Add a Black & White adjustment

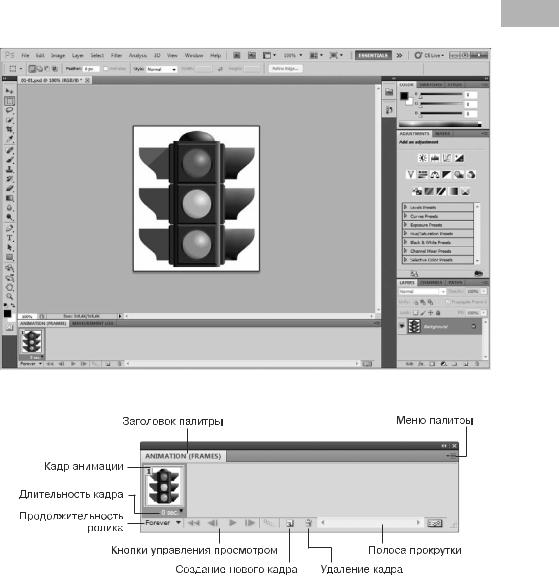pyautogui.click(x=447, y=174)
